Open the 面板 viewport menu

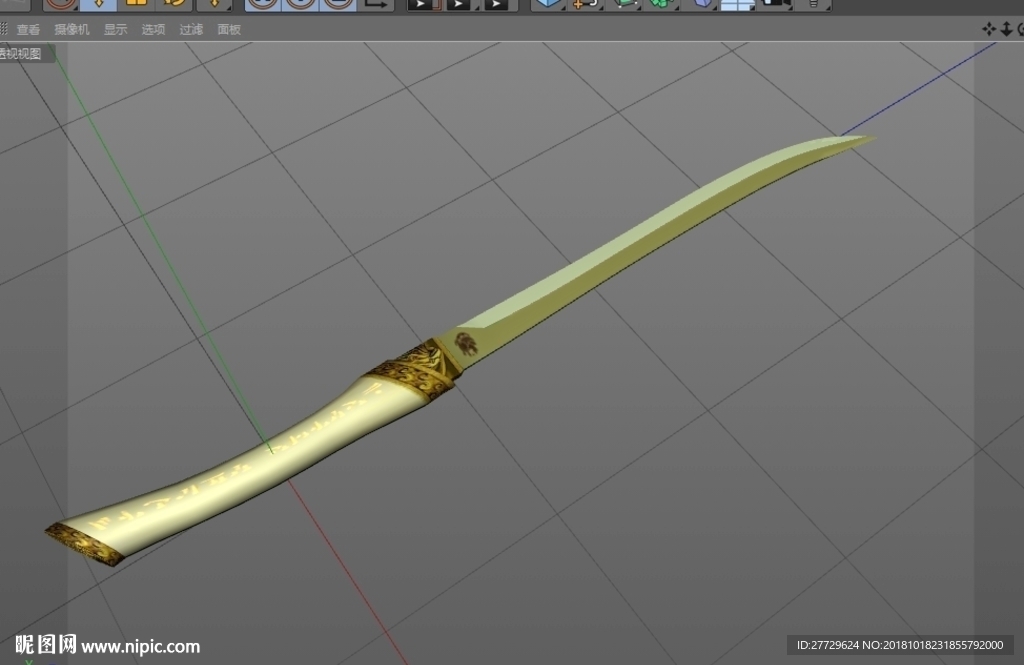click(x=229, y=29)
